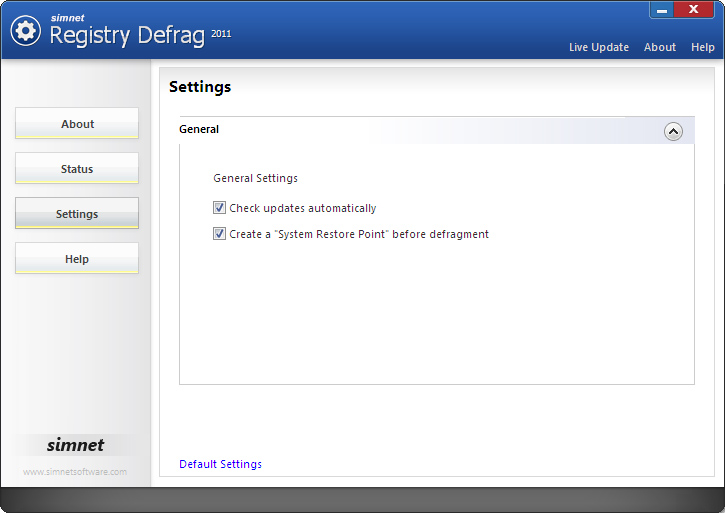The height and width of the screenshot is (513, 725).
Task: Open About in the top-right header
Action: point(660,47)
